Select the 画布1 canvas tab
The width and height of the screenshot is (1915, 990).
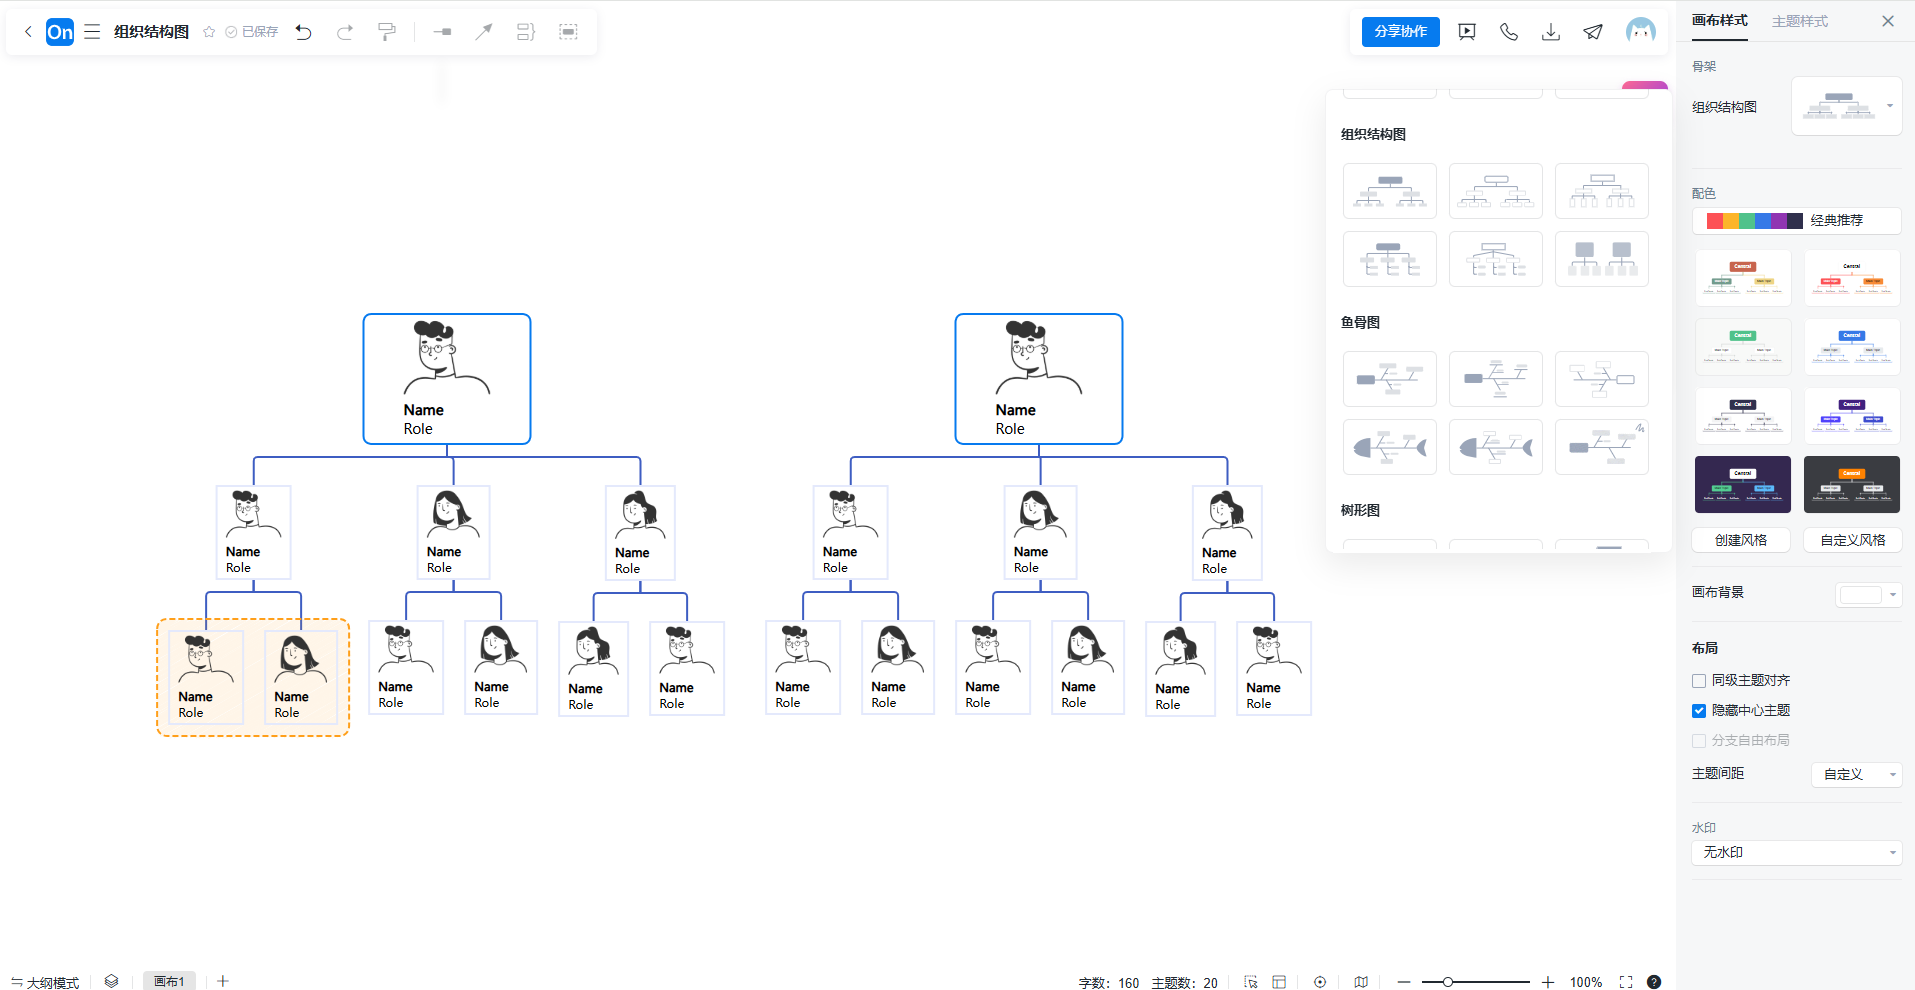(x=169, y=981)
